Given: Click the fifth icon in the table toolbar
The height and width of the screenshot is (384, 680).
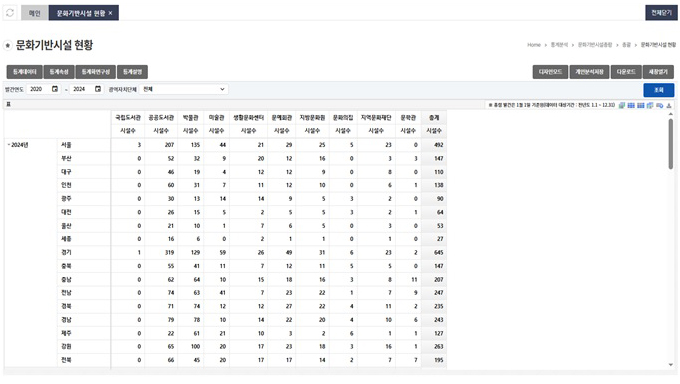Looking at the screenshot, I should click(x=660, y=105).
